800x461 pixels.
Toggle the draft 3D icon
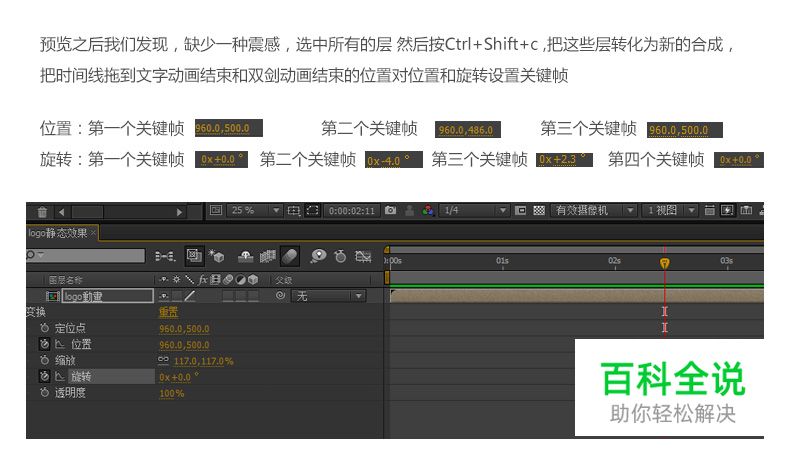216,255
